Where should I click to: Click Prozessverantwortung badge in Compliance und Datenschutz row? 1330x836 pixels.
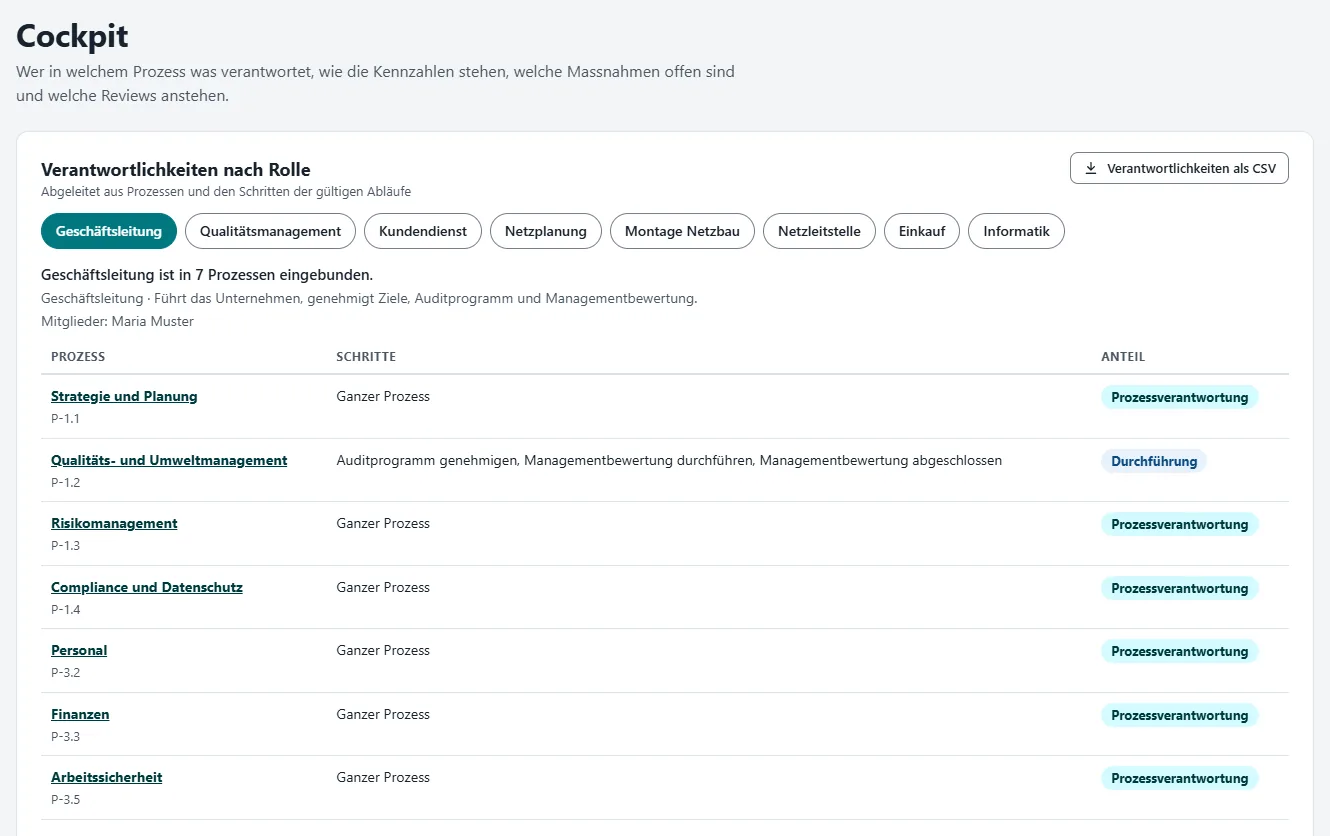[1180, 588]
